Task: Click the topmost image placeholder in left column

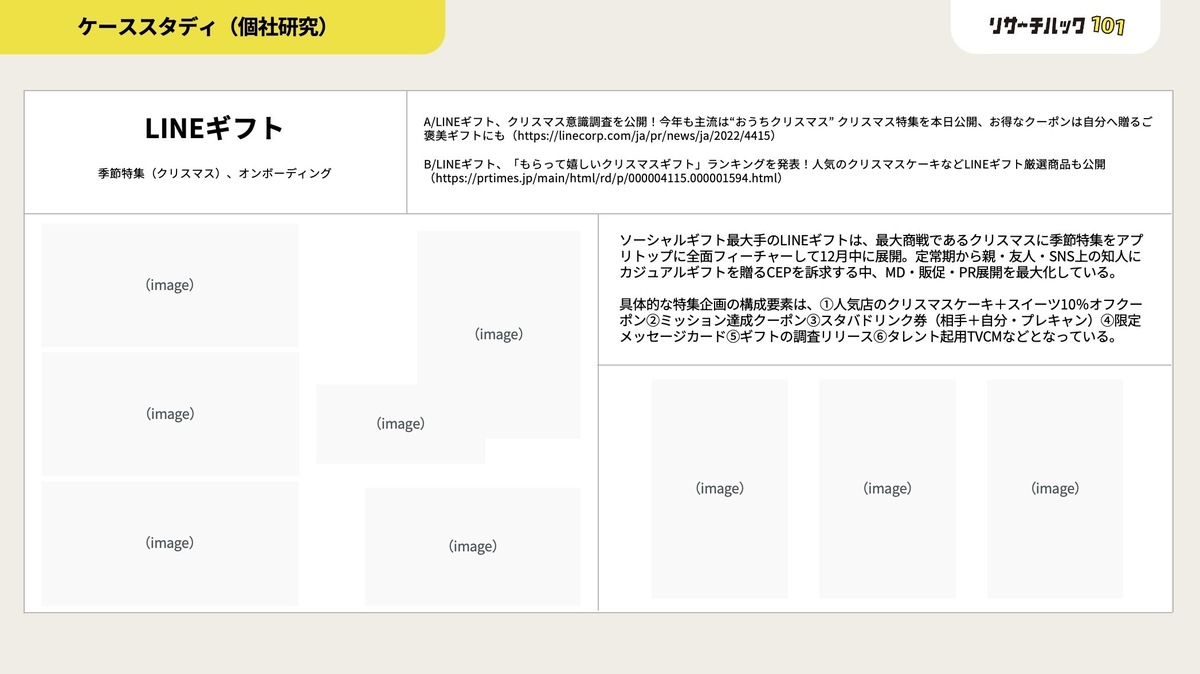Action: [170, 285]
